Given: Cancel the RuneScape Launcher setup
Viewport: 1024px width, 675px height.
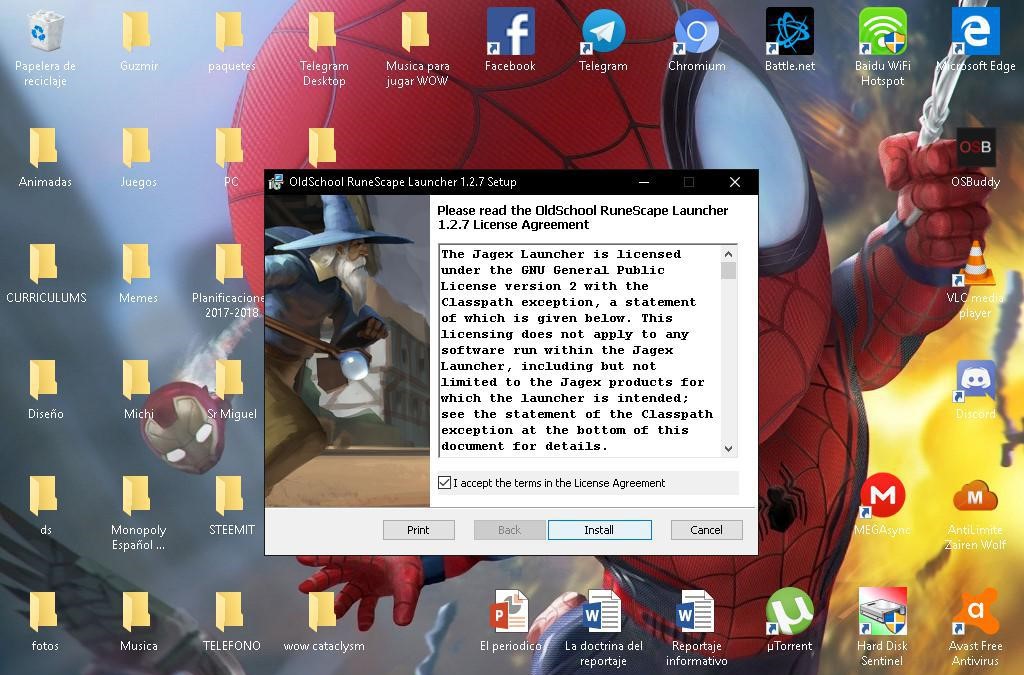Looking at the screenshot, I should point(707,530).
